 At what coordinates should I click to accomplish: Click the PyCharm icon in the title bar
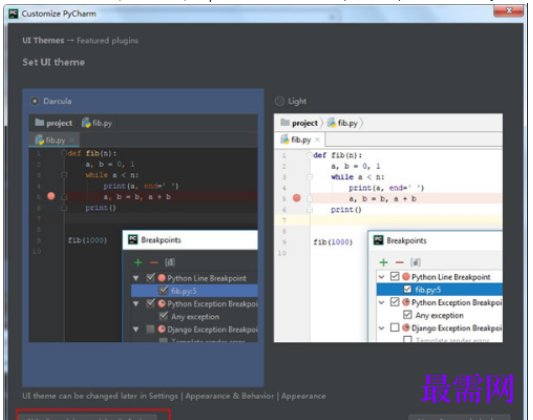[13, 14]
